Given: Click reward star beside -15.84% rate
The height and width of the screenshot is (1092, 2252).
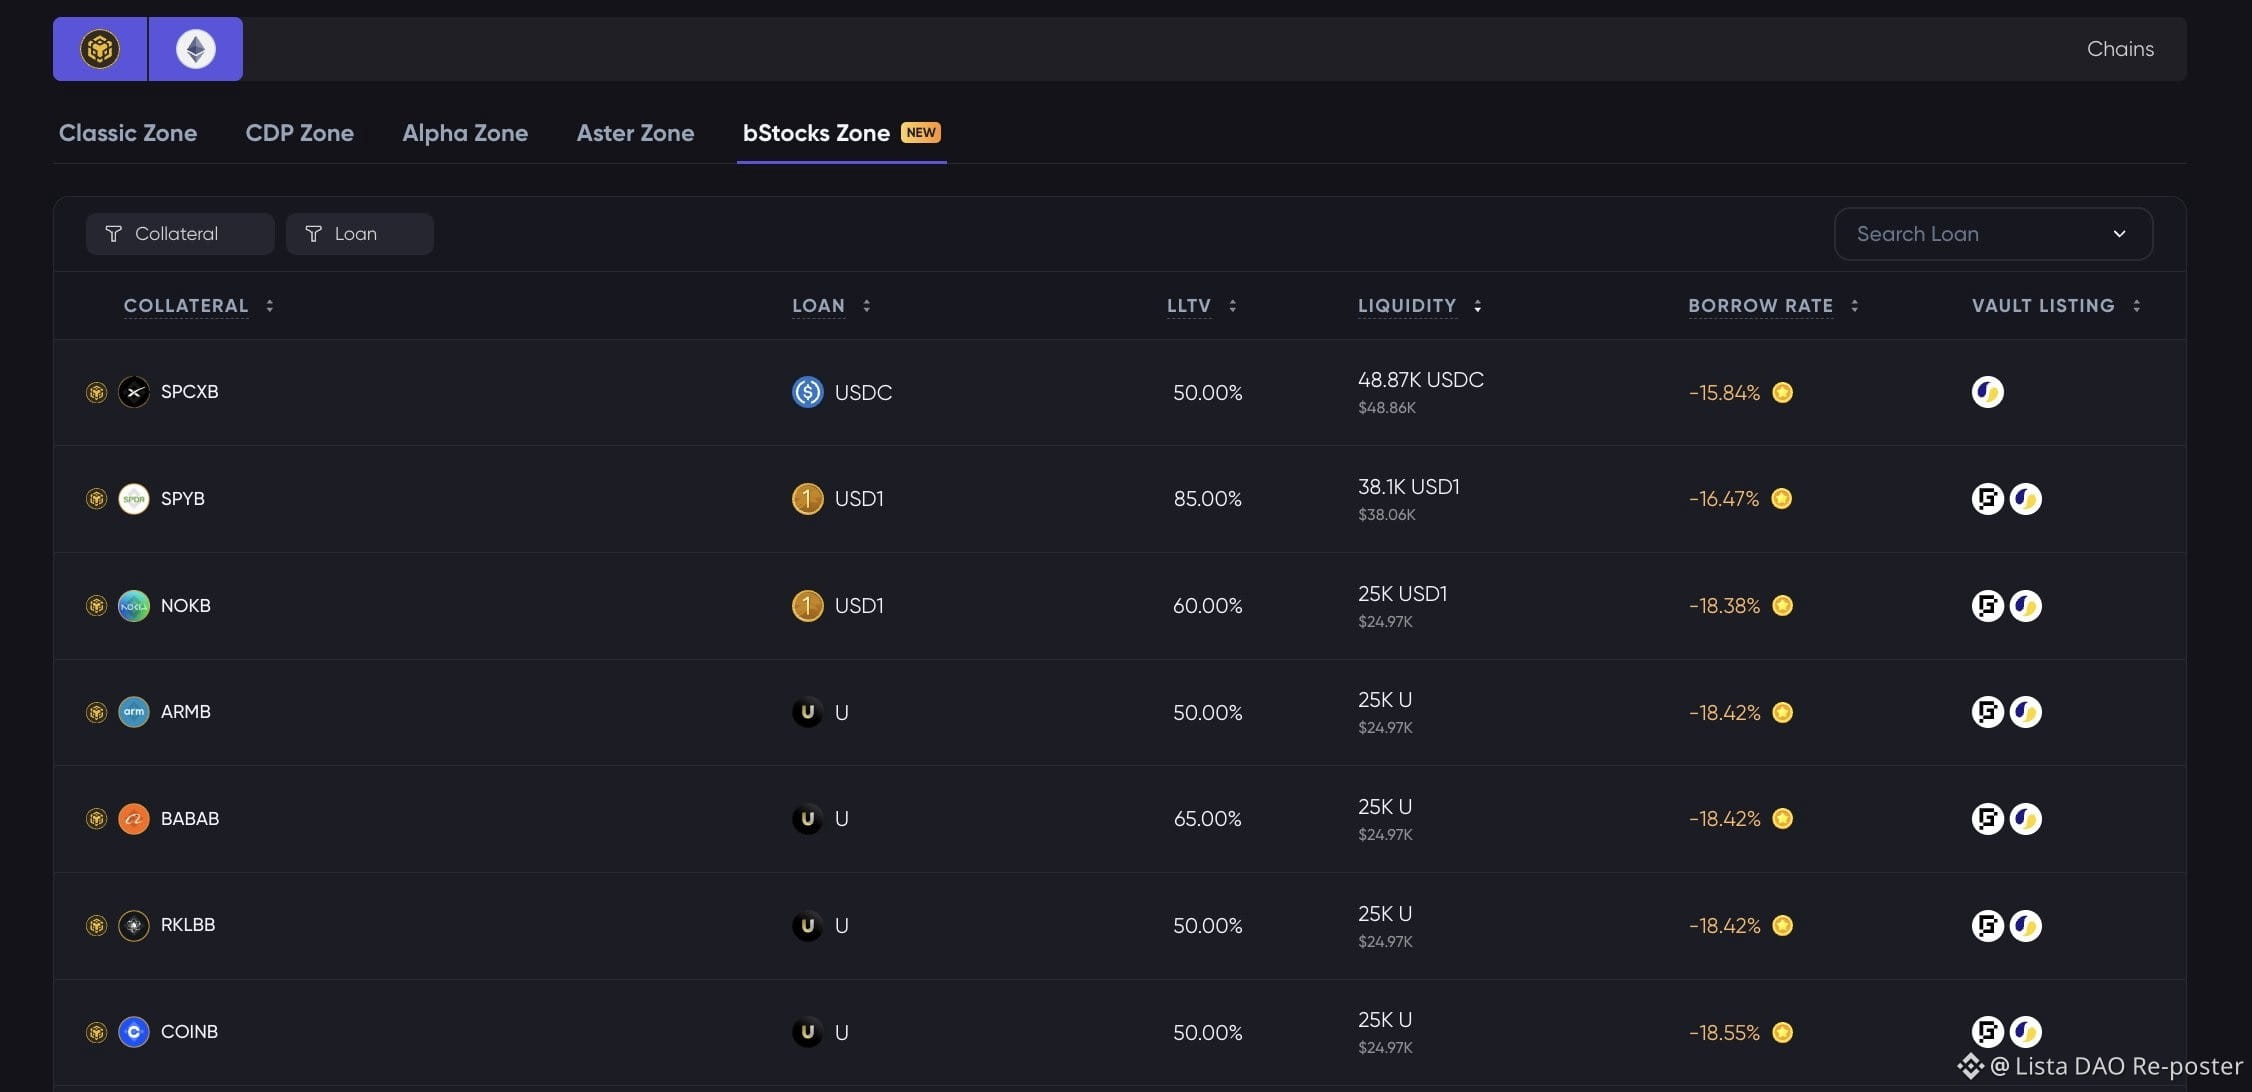Looking at the screenshot, I should 1783,392.
